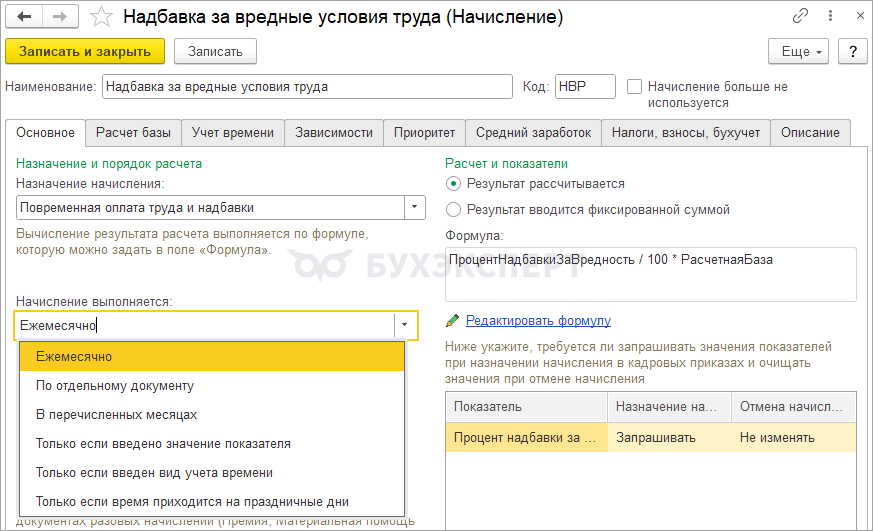Collapse the Начисление выполняется dropdown arrow
Viewport: 873px width, 531px height.
pyautogui.click(x=405, y=325)
